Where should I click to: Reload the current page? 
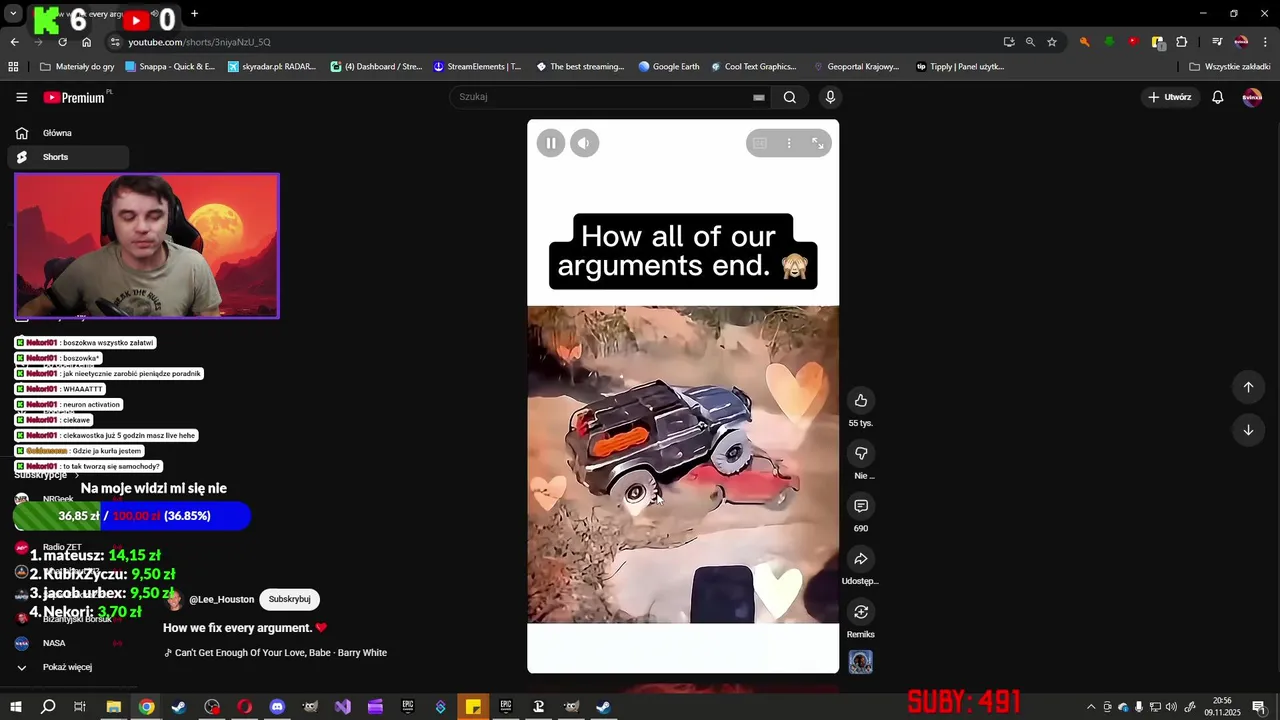coord(62,42)
